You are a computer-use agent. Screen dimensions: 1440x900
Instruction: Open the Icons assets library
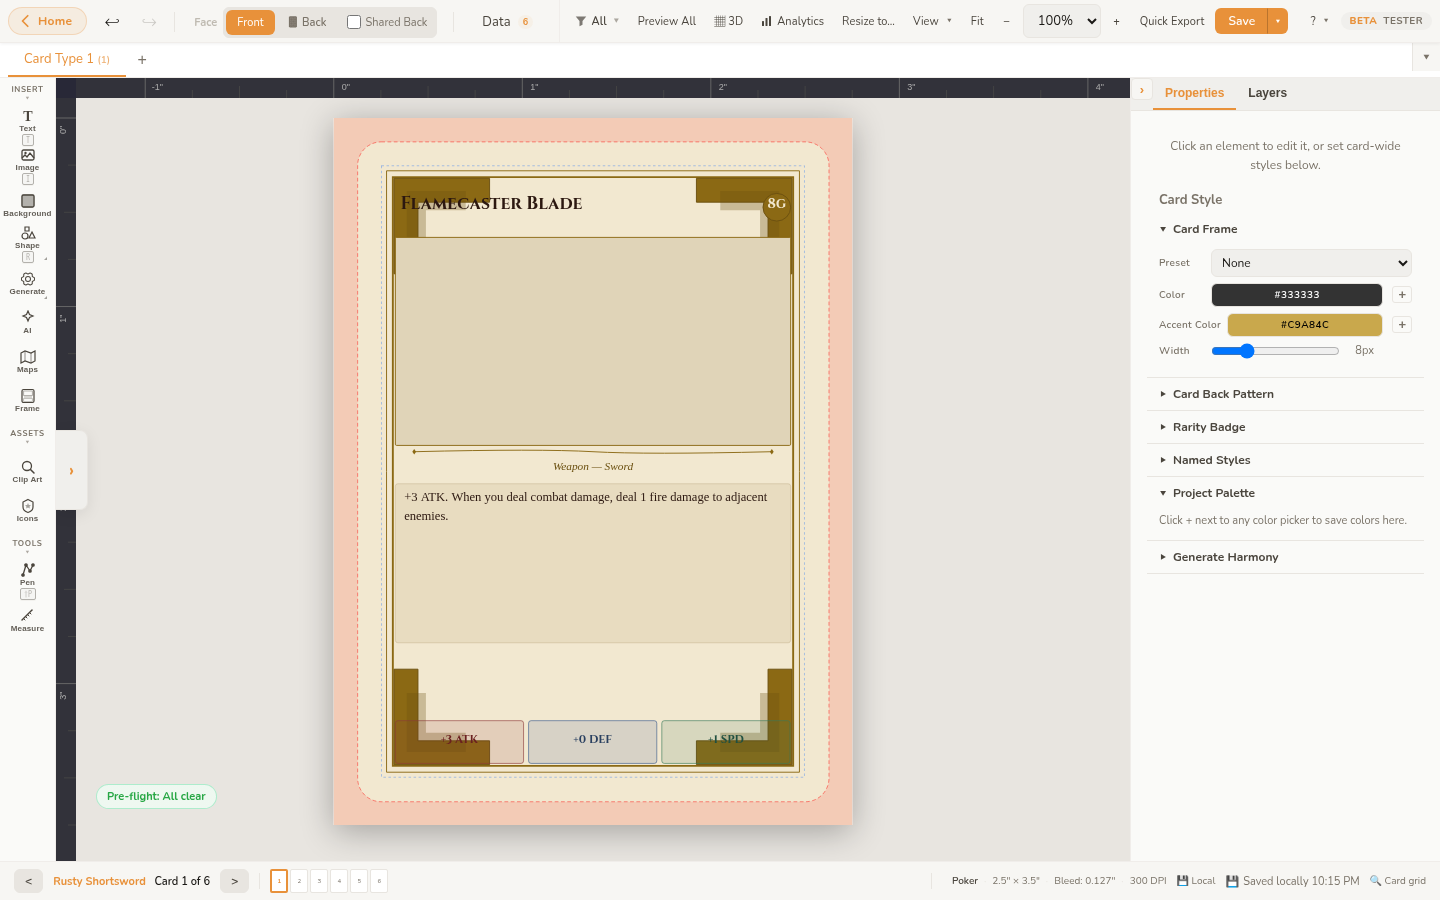coord(27,511)
